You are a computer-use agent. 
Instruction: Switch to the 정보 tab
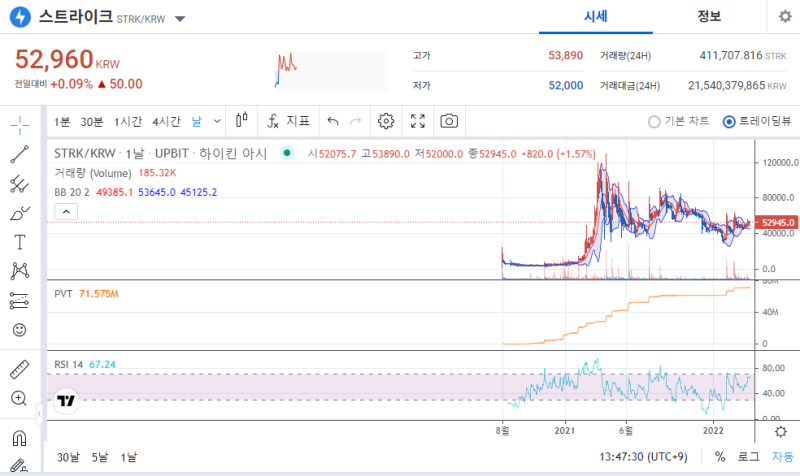[x=709, y=17]
